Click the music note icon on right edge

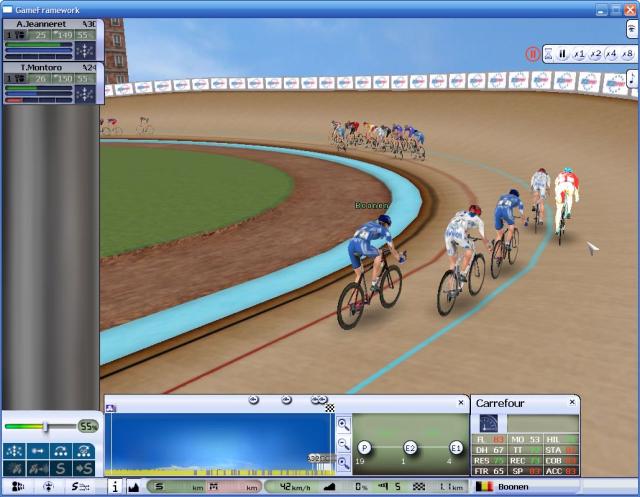pyautogui.click(x=632, y=78)
